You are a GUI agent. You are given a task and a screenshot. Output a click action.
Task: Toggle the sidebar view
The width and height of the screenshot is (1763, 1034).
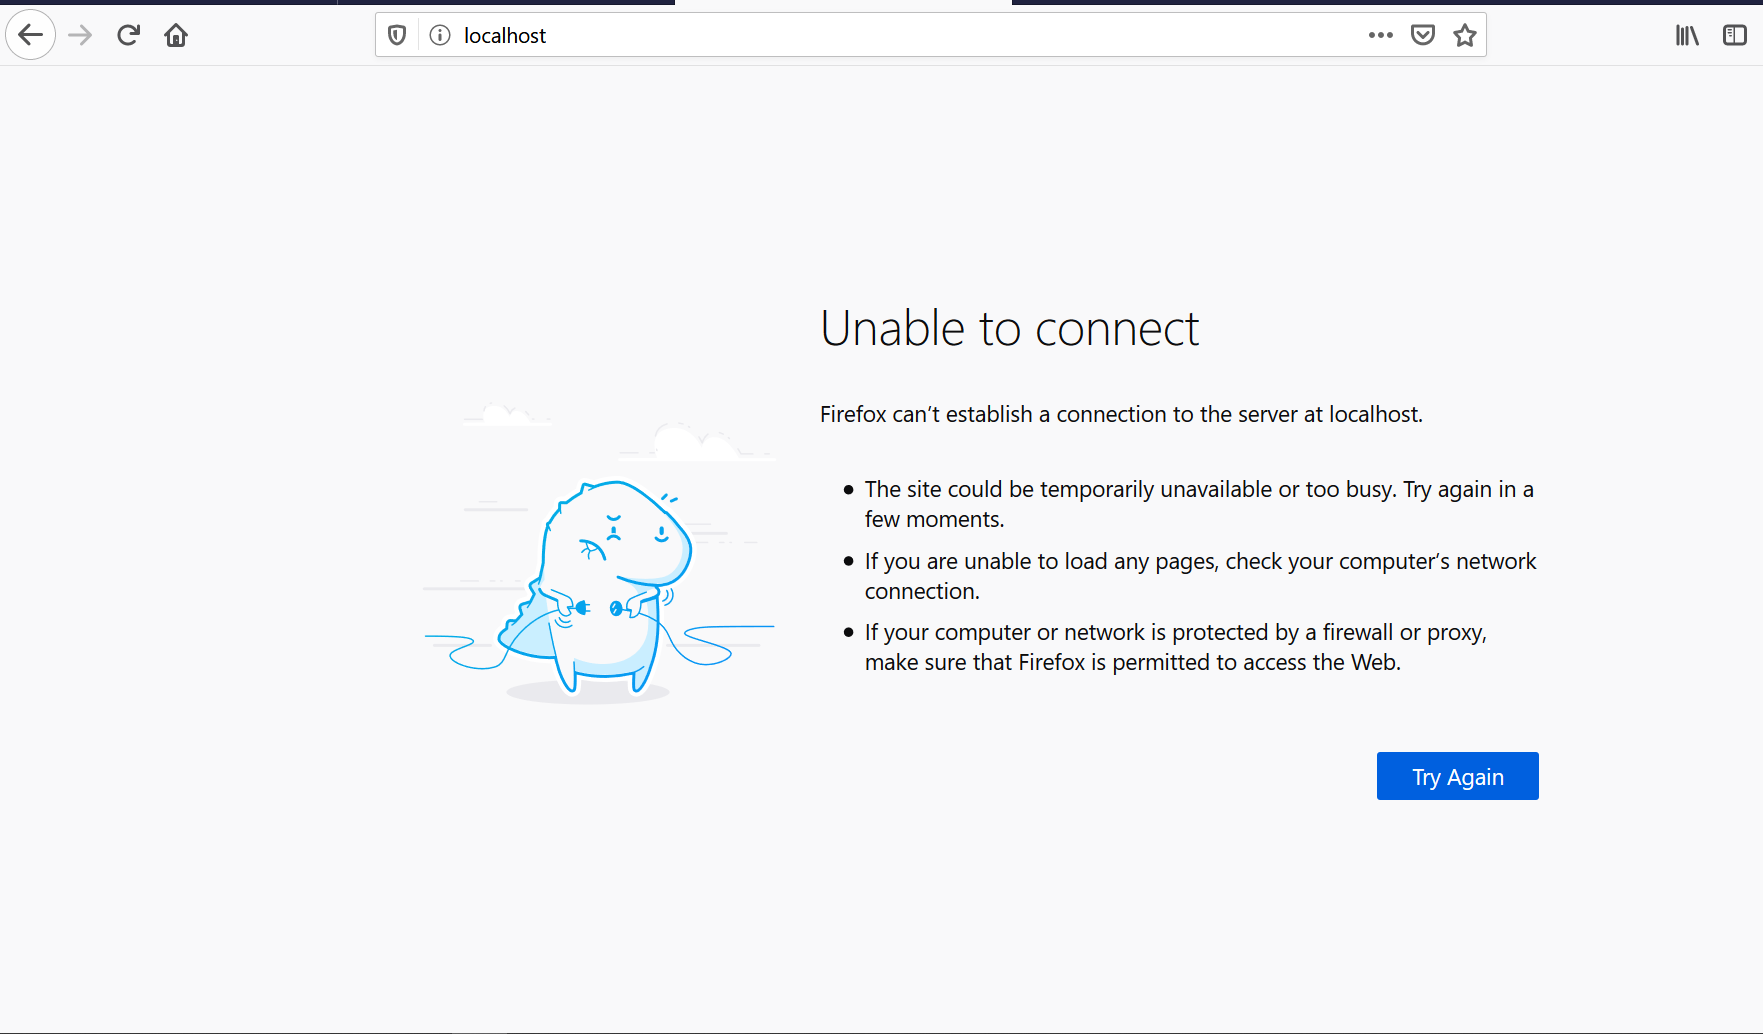coord(1735,36)
